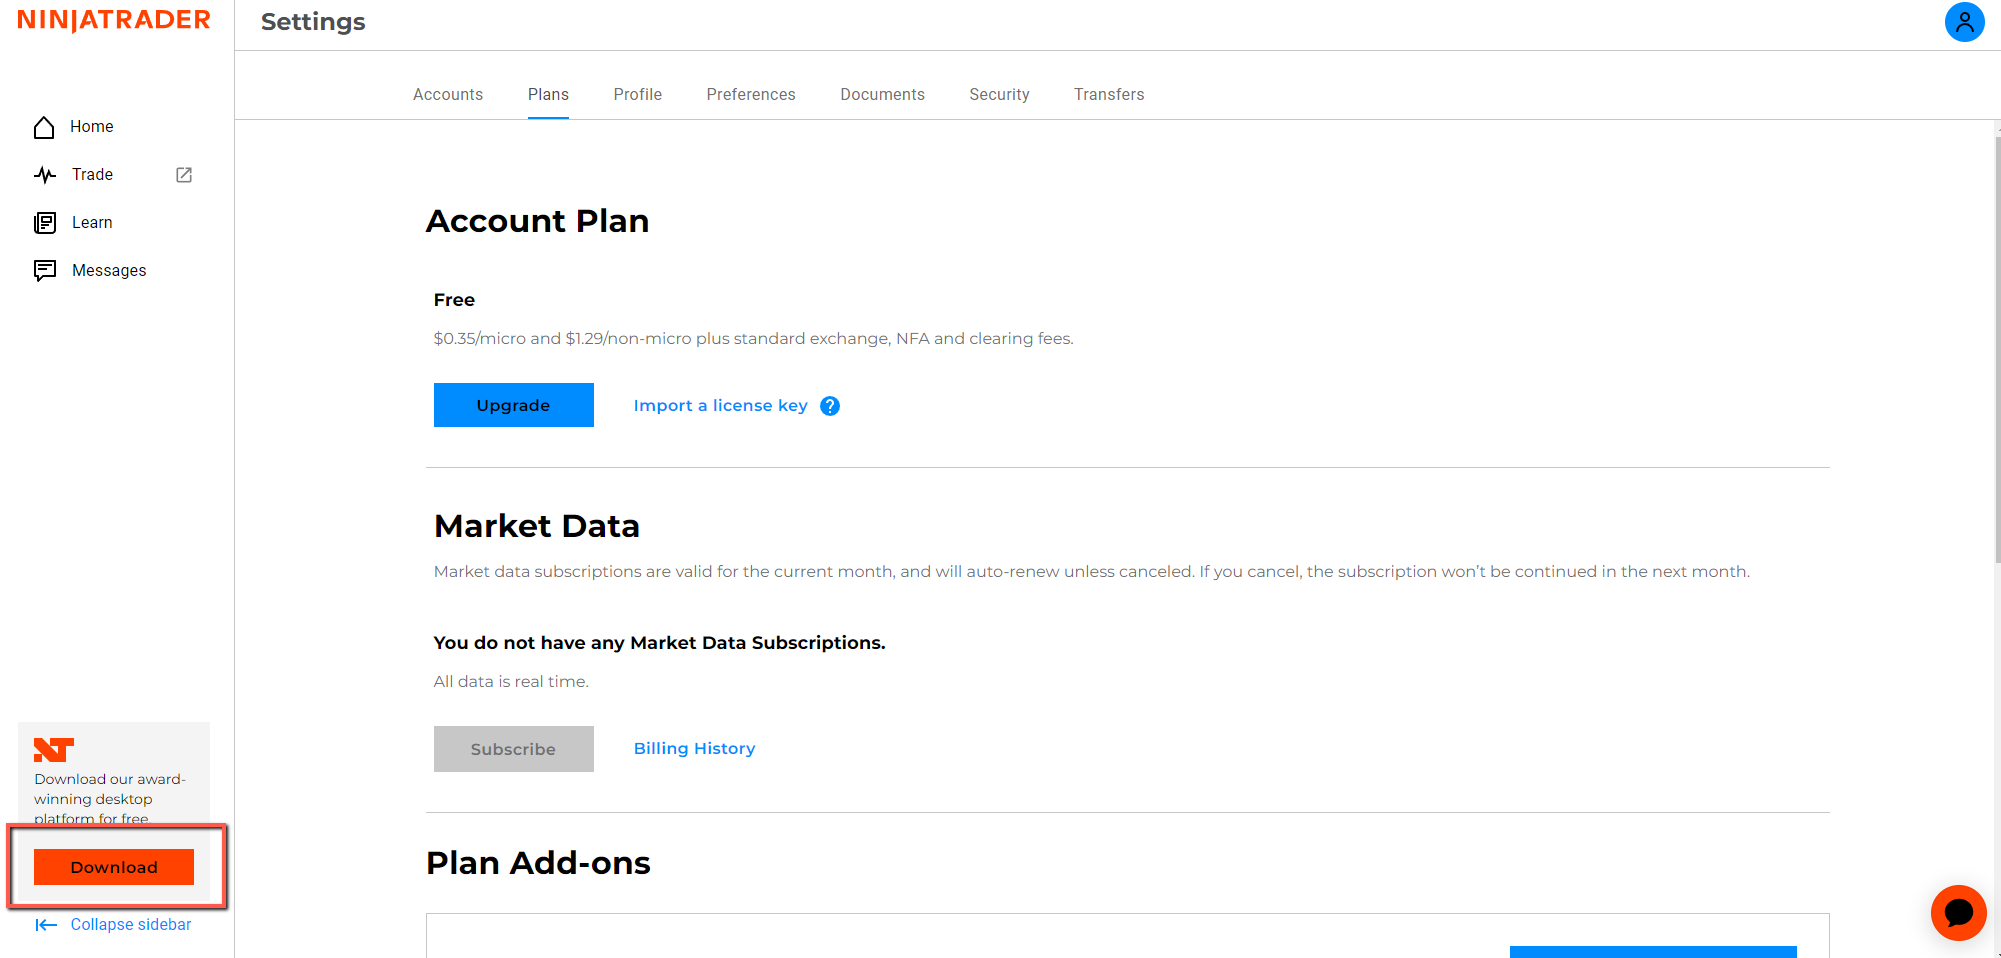Click the Trade pulse icon
The height and width of the screenshot is (958, 2001).
pyautogui.click(x=45, y=175)
